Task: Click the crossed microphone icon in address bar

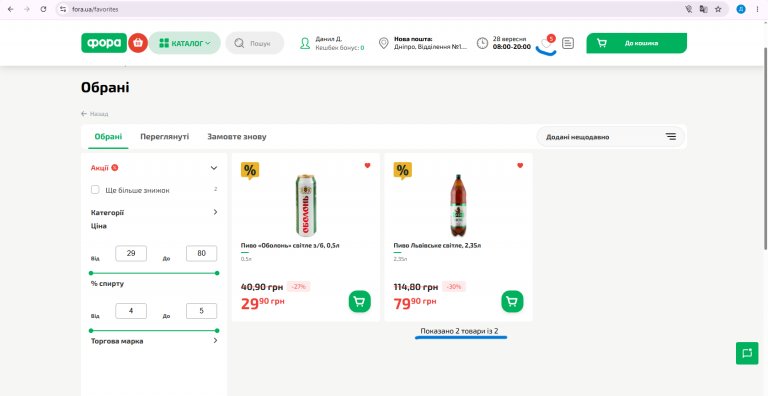Action: 689,9
